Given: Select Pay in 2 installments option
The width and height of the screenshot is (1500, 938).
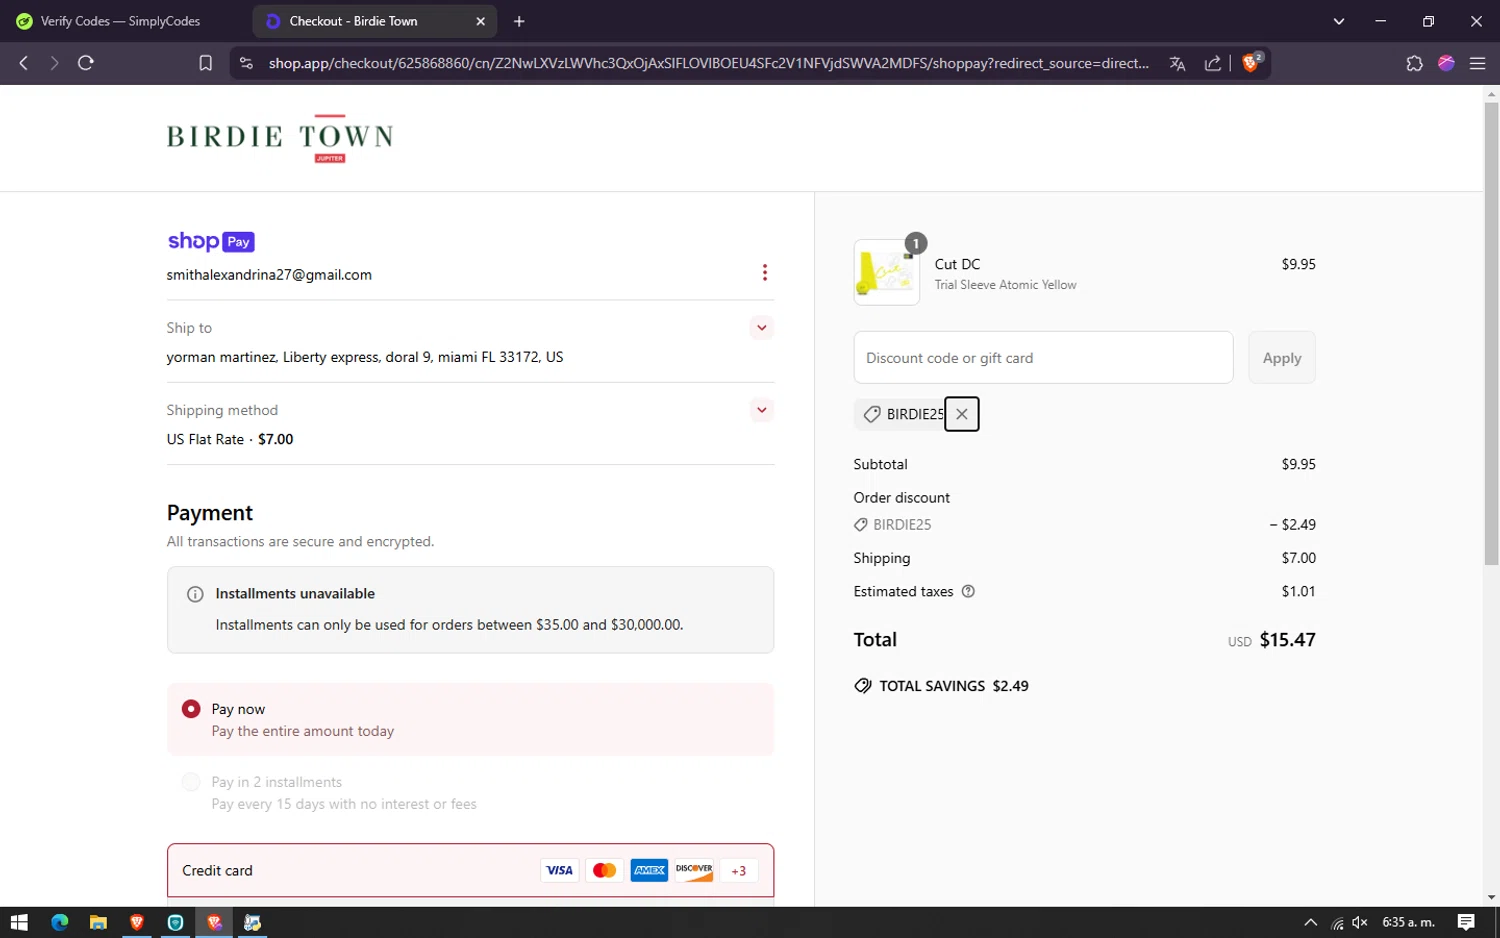Looking at the screenshot, I should click(191, 782).
